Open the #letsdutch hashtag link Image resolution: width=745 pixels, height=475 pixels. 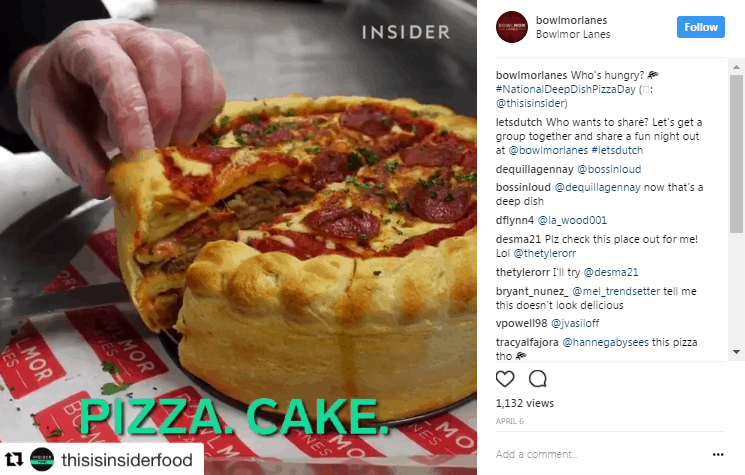click(617, 151)
